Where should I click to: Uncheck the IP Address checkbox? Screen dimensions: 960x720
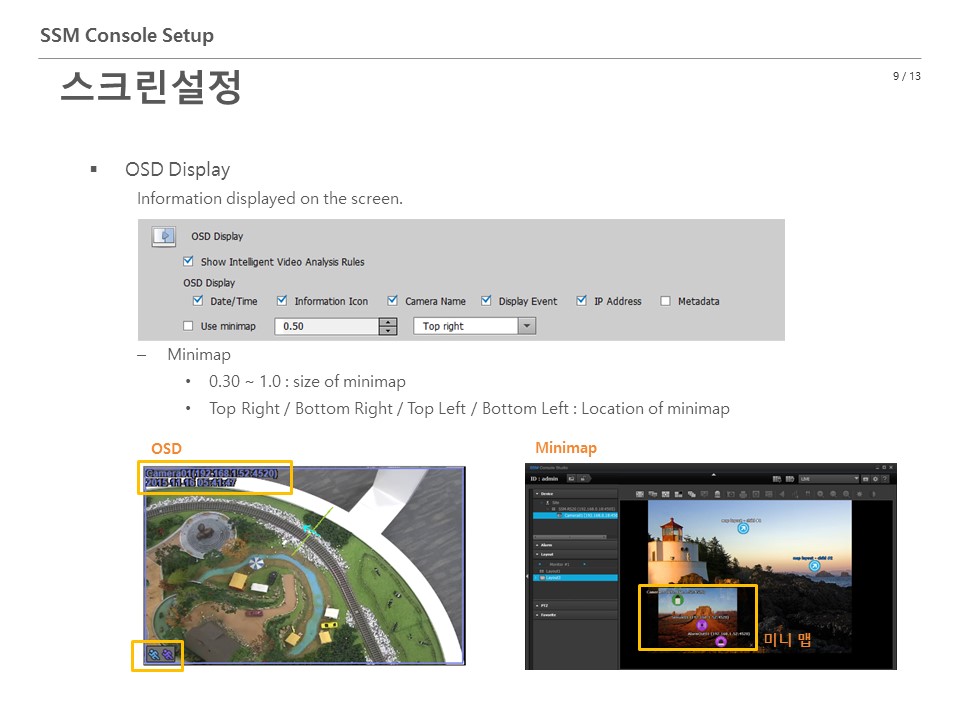[x=582, y=301]
